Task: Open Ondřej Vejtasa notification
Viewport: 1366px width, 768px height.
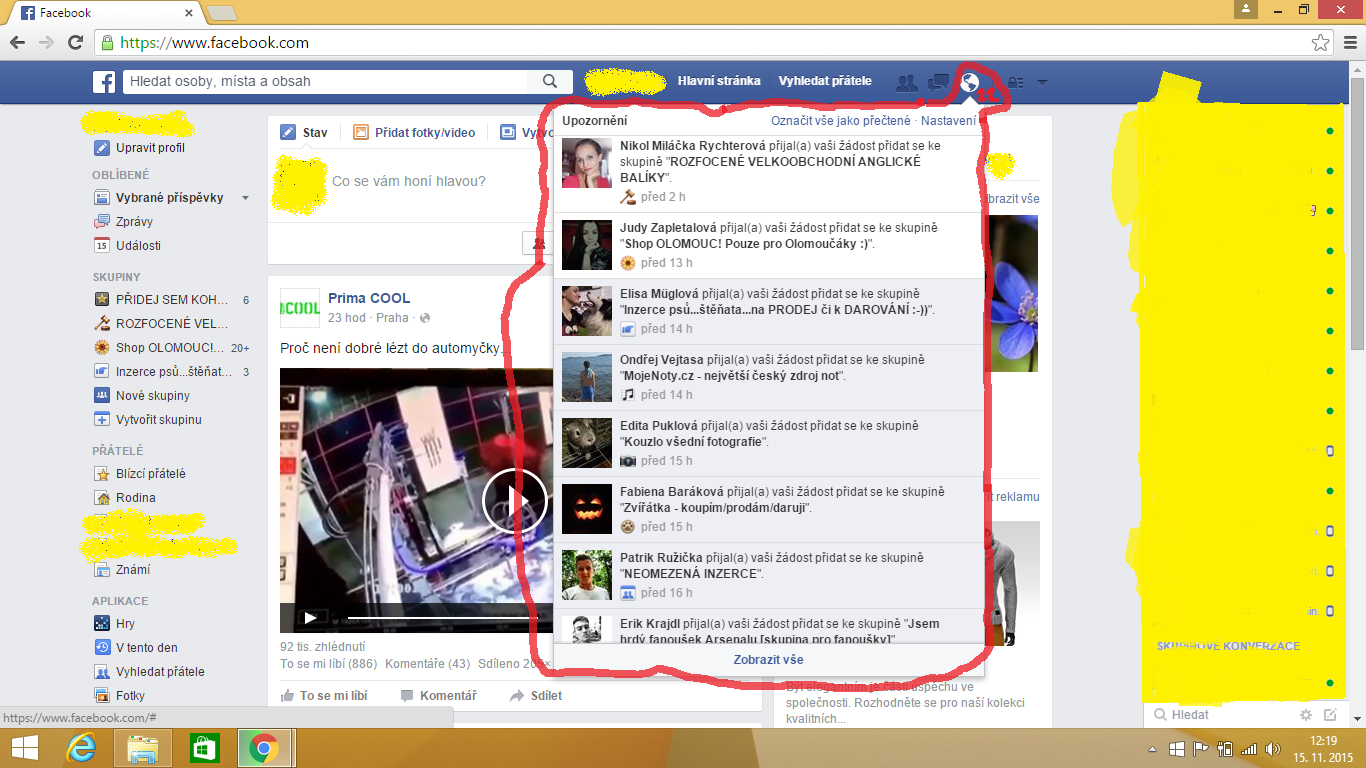Action: pos(768,377)
